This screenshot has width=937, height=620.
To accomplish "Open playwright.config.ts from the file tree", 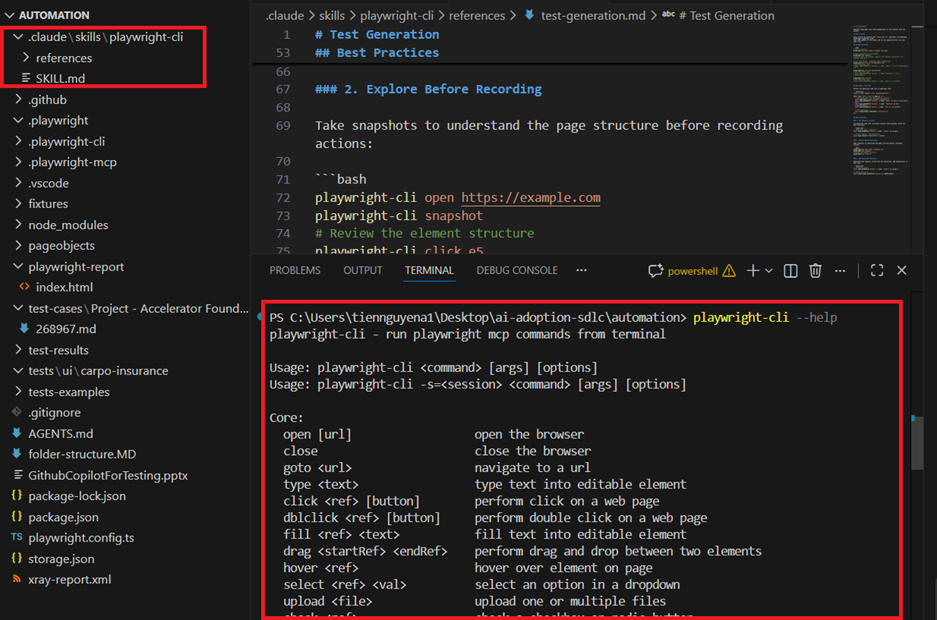I will tap(83, 538).
